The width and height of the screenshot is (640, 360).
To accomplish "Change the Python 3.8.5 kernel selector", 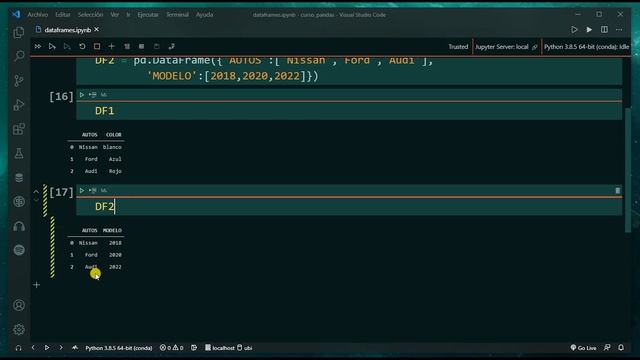I will pos(586,47).
